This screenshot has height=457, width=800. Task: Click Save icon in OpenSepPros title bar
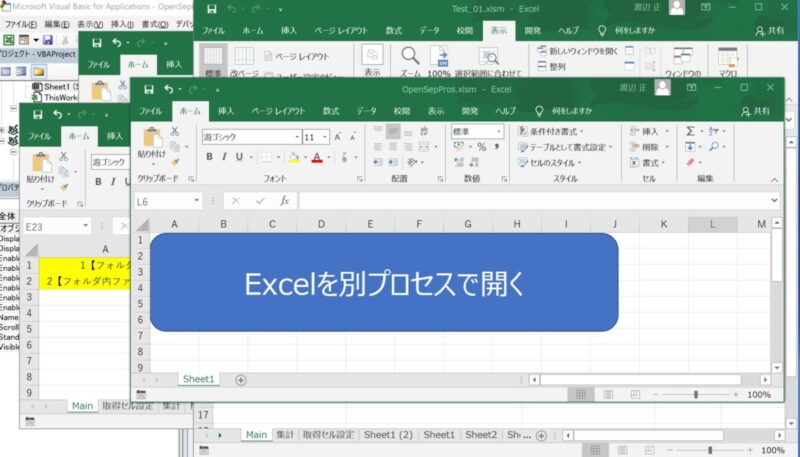point(148,89)
